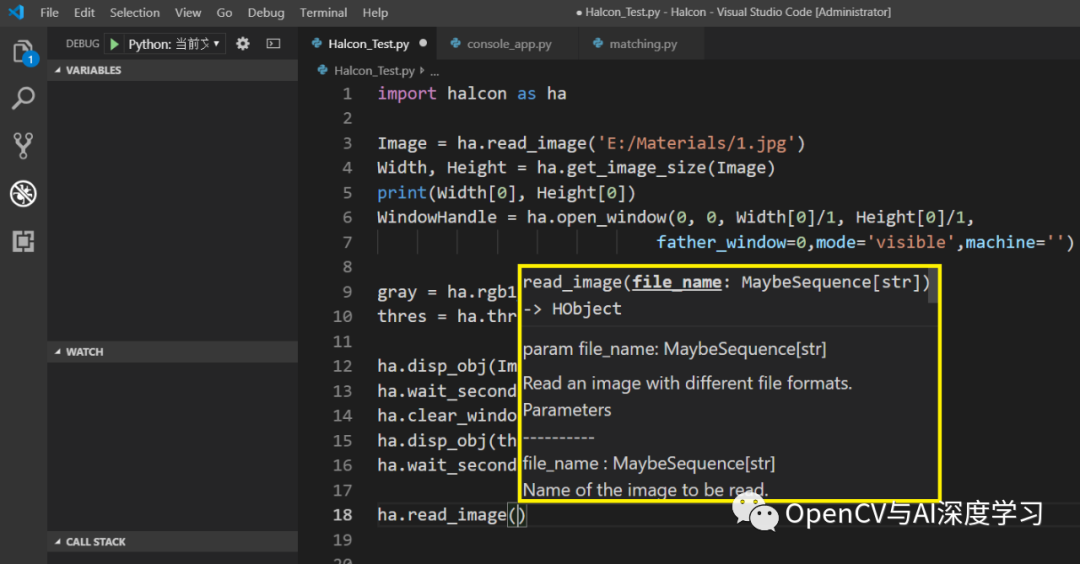Open the Go menu
The image size is (1080, 564).
(x=224, y=12)
